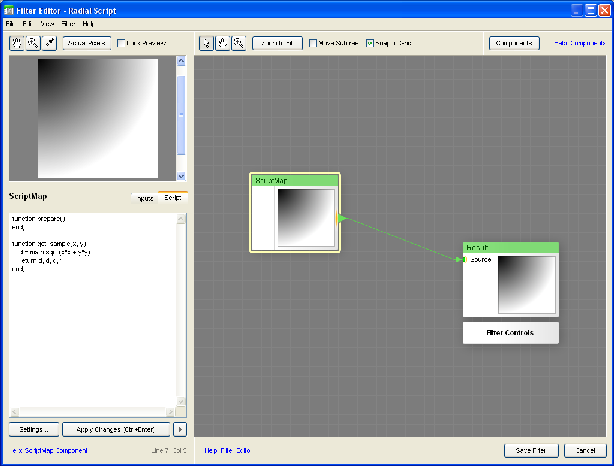Image resolution: width=614 pixels, height=466 pixels.
Task: Disable the Snap to Grid checkbox
Action: 370,43
